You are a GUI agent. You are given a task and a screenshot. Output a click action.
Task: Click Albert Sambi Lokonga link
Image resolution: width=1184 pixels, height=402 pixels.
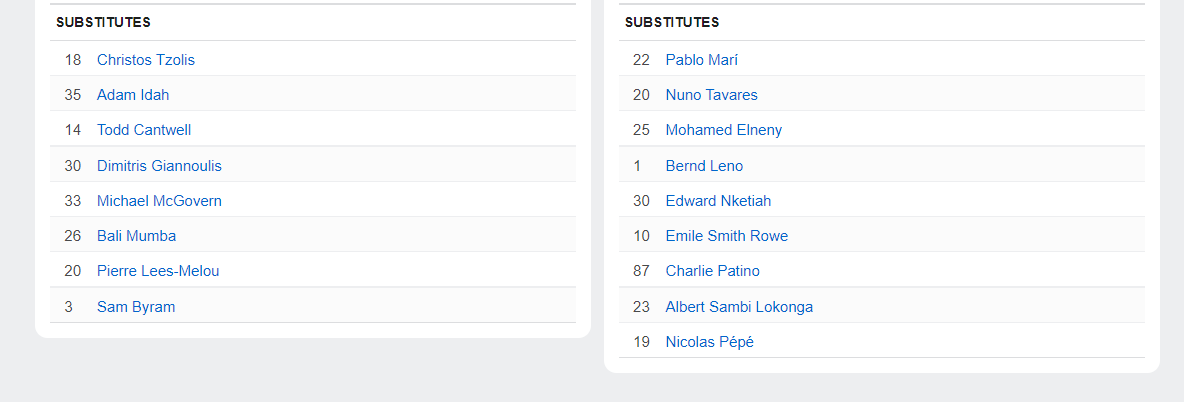(739, 307)
